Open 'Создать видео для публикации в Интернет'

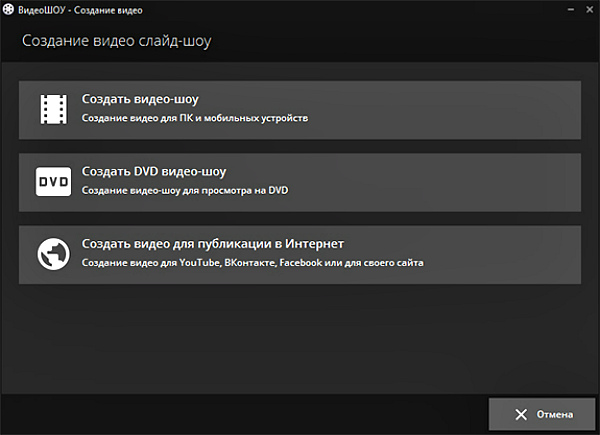(x=212, y=244)
